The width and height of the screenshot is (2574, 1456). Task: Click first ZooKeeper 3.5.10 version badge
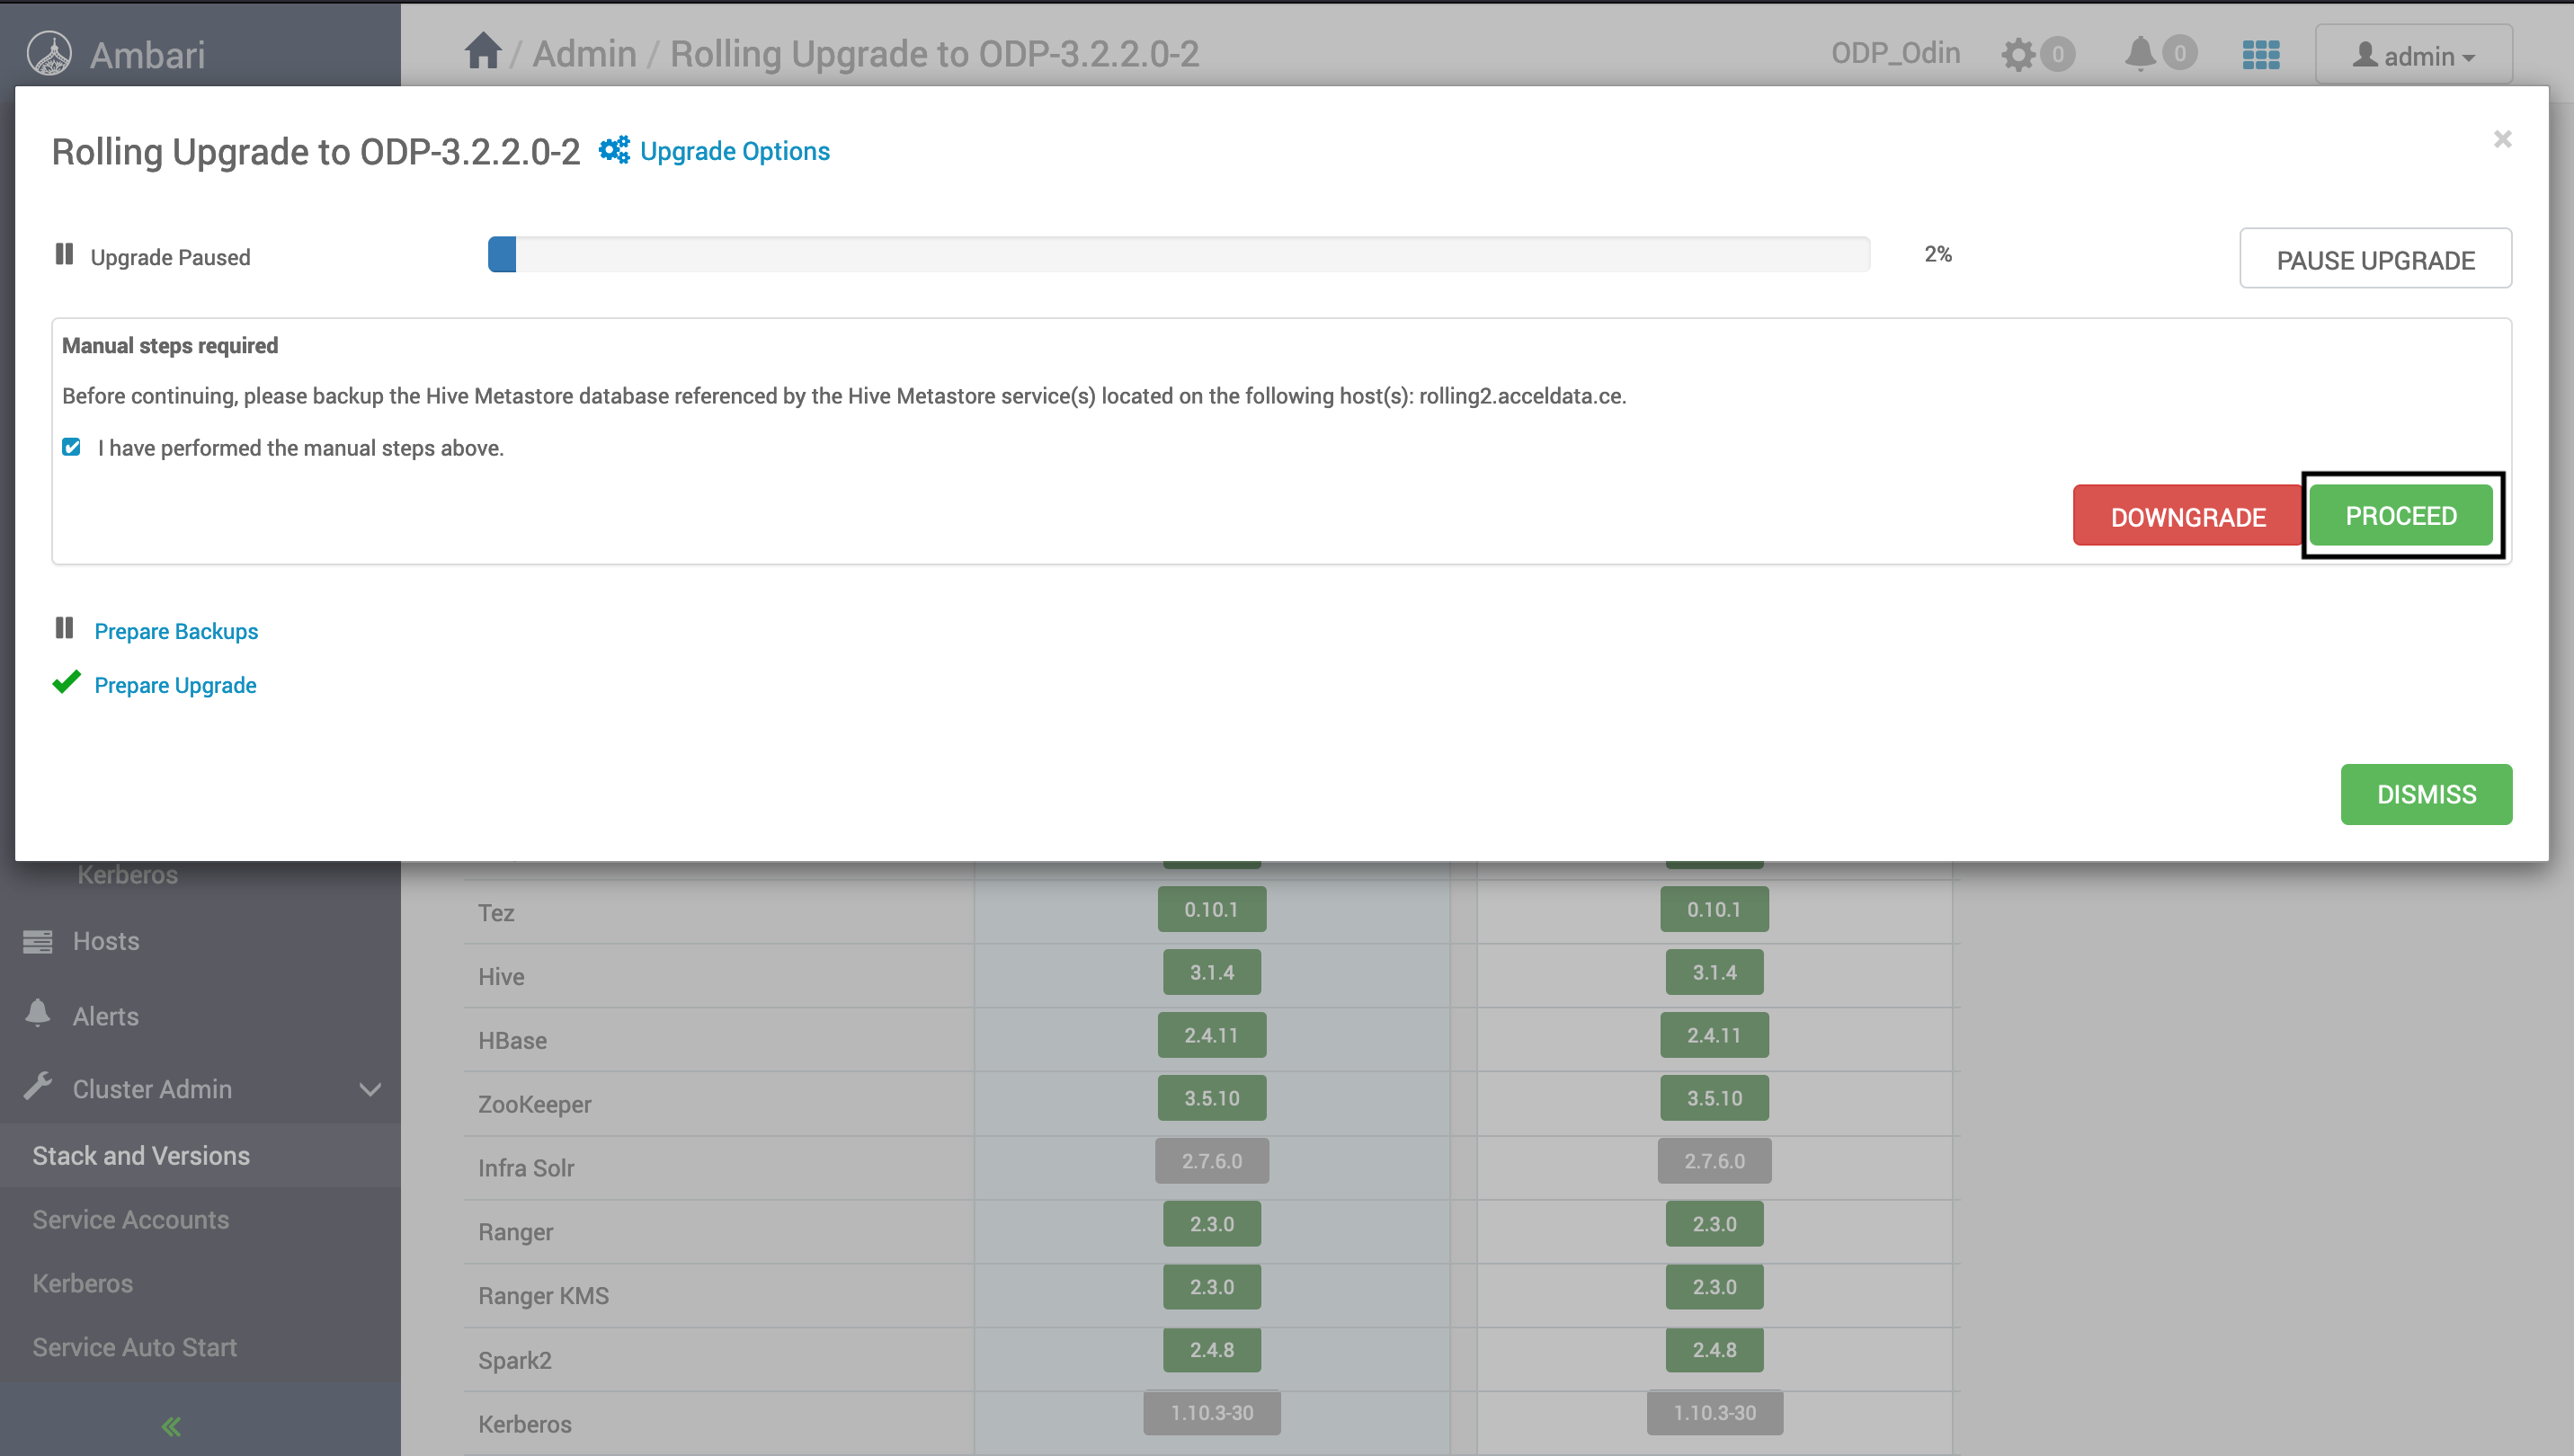tap(1211, 1098)
